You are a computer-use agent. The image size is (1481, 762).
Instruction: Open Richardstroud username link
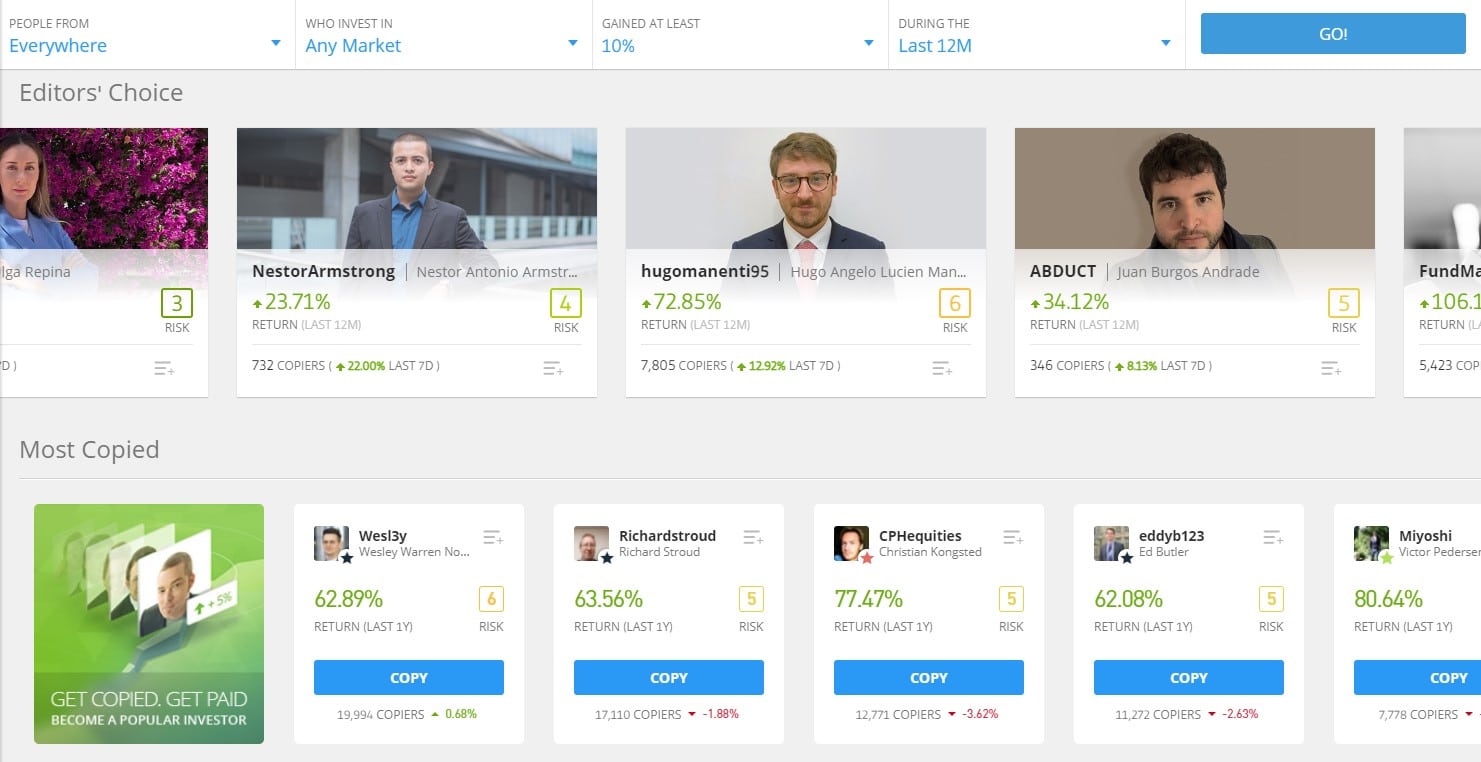[667, 535]
